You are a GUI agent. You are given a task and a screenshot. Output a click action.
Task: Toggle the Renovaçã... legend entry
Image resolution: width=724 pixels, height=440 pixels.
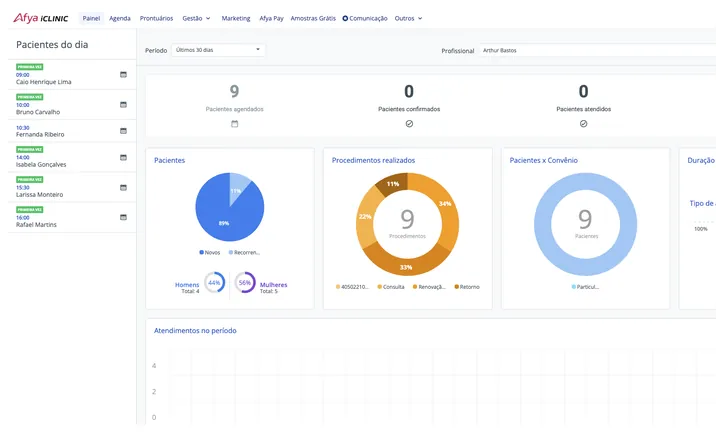[429, 287]
